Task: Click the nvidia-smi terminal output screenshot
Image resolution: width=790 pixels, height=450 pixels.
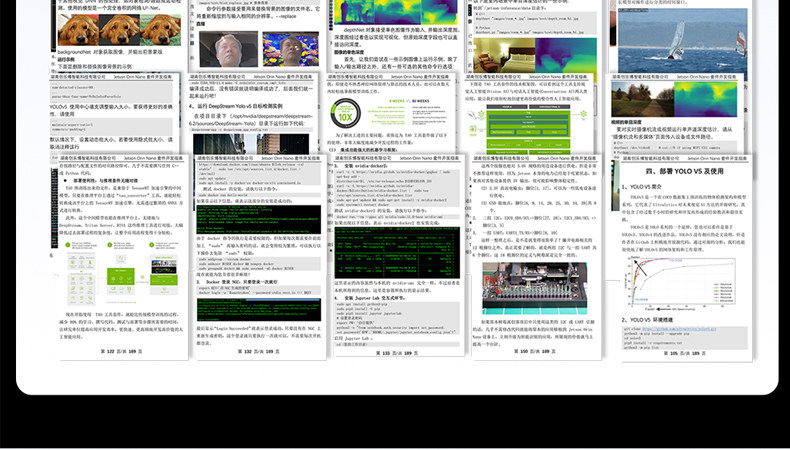Action: tap(397, 252)
